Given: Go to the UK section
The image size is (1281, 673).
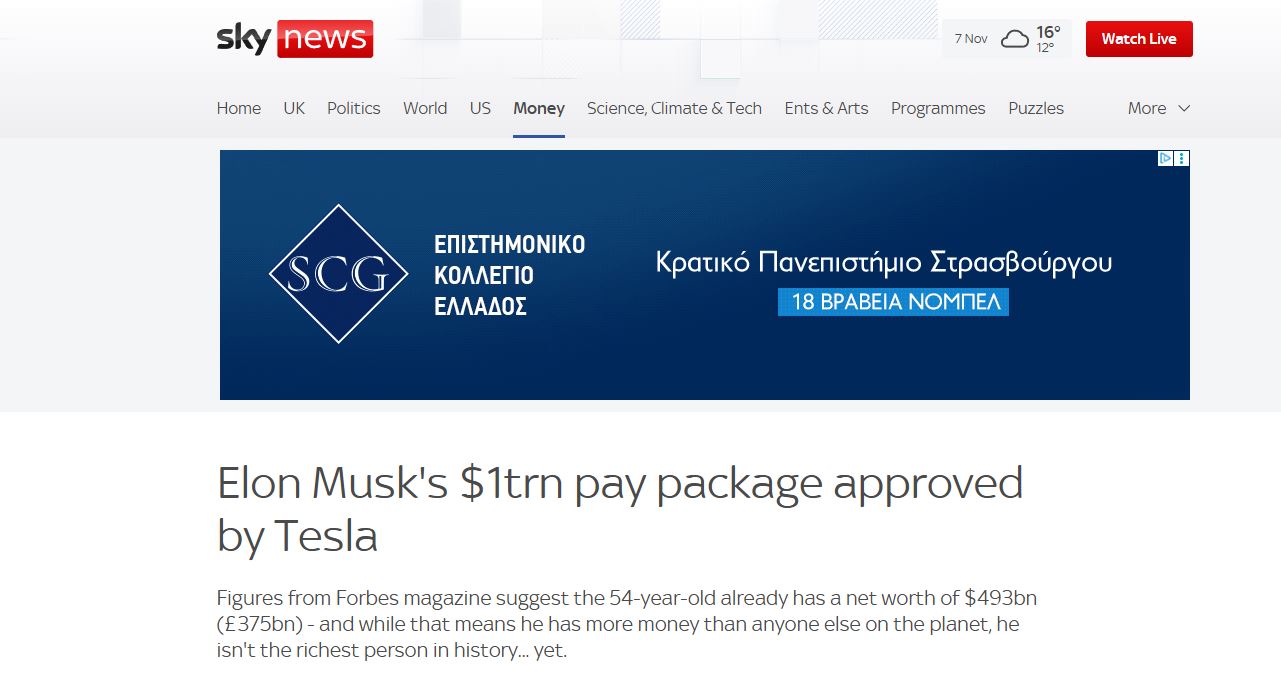Looking at the screenshot, I should [294, 108].
